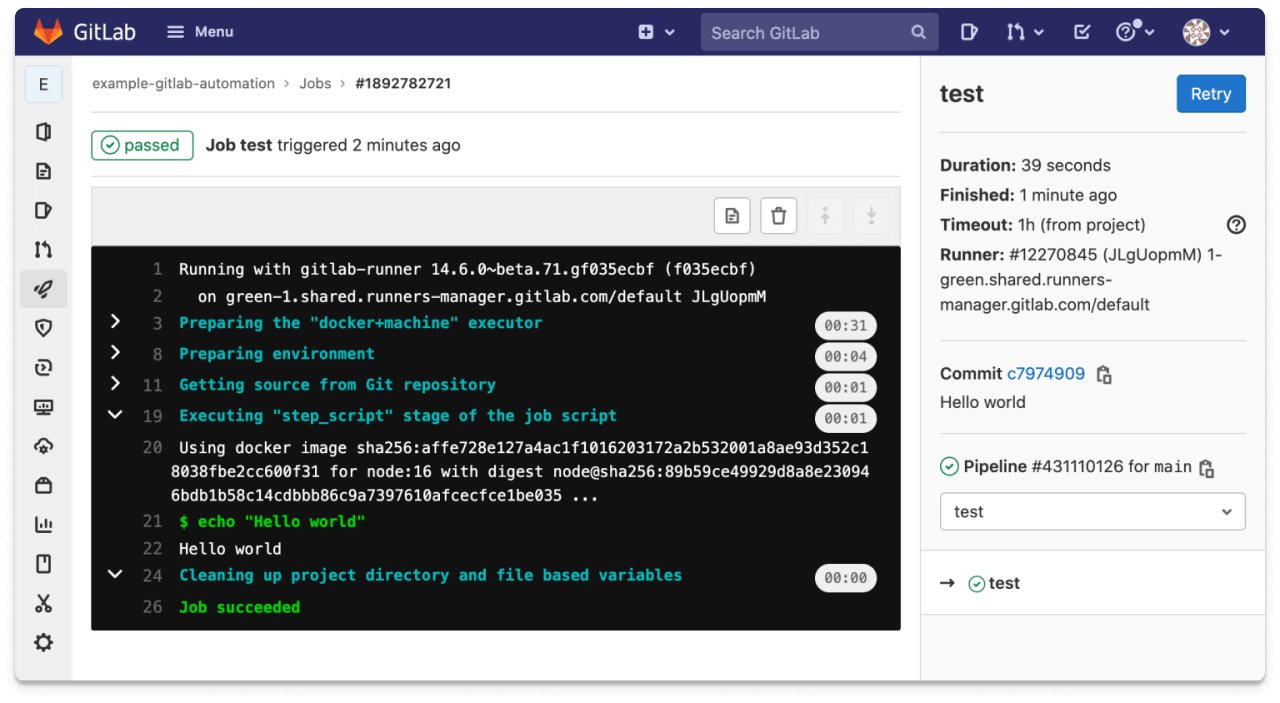Open Issues icon in left sidebar
Viewport: 1280px width, 703px height.
(x=43, y=210)
